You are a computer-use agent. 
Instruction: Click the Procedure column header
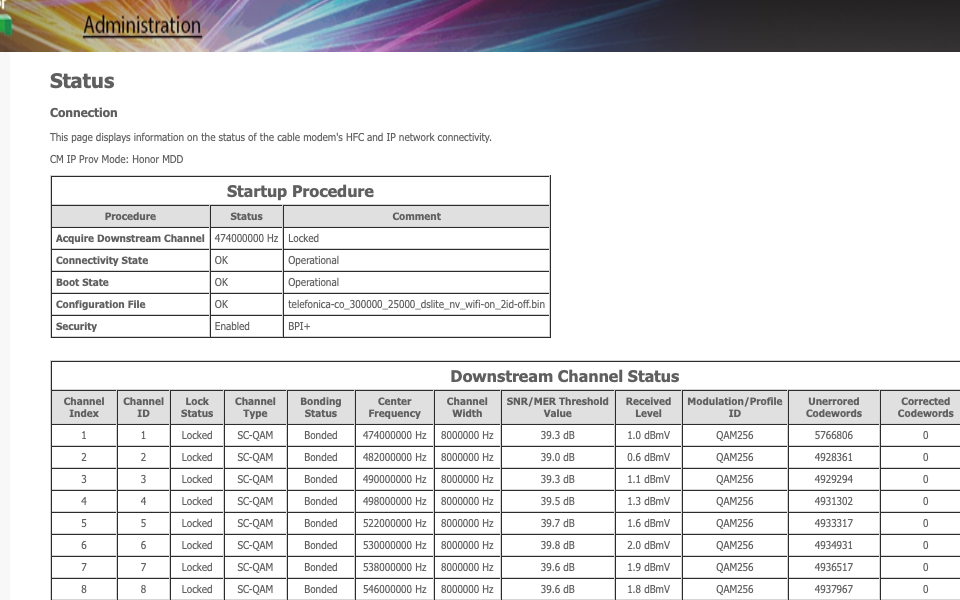tap(130, 216)
